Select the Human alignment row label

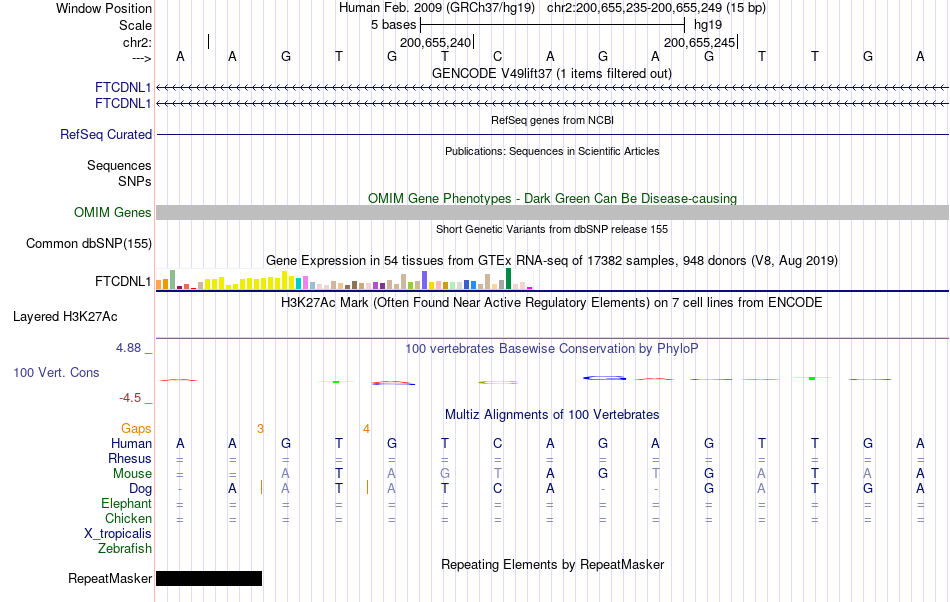pos(131,443)
